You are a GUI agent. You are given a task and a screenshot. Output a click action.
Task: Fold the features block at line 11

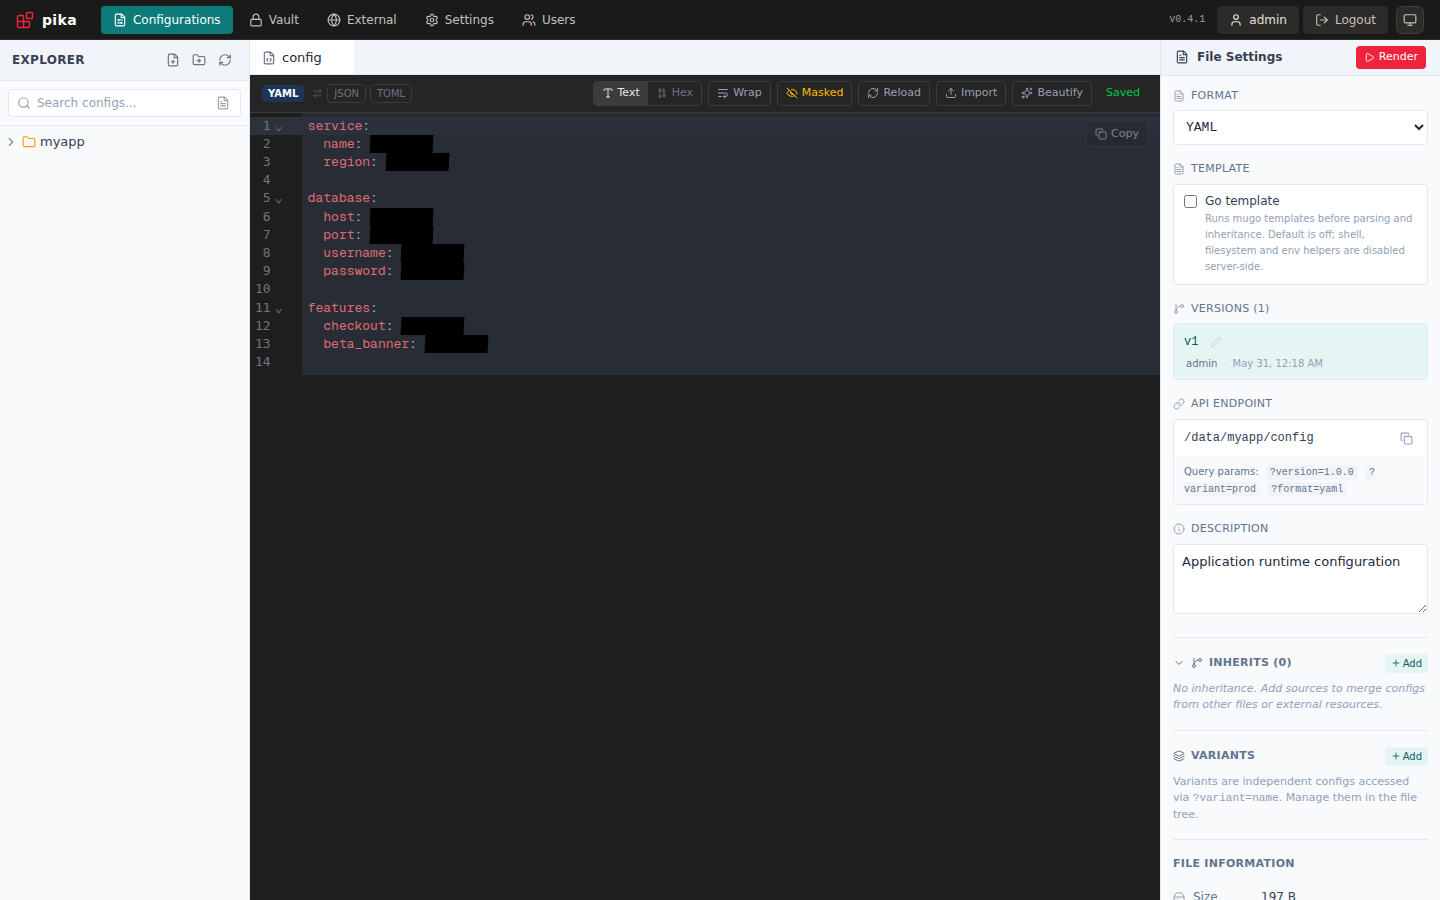[x=279, y=309]
